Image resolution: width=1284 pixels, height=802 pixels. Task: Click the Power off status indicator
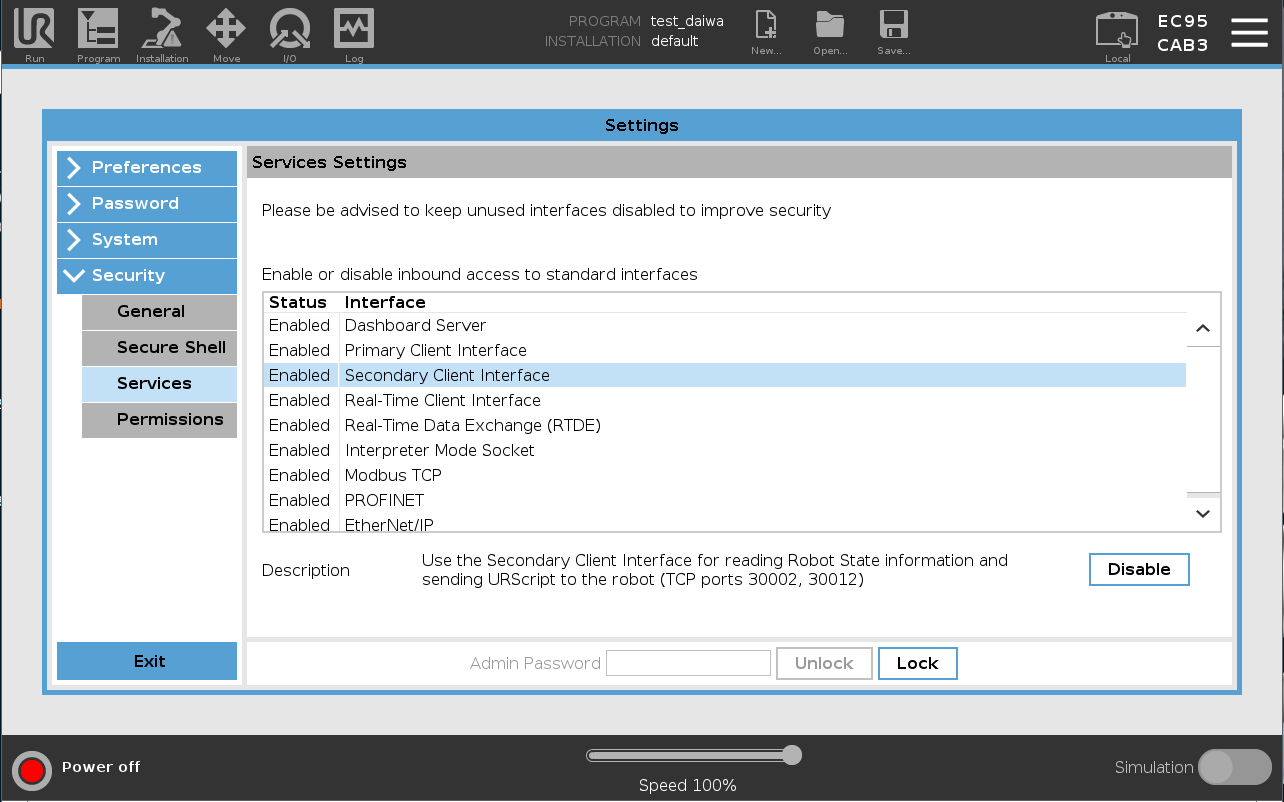click(x=31, y=770)
